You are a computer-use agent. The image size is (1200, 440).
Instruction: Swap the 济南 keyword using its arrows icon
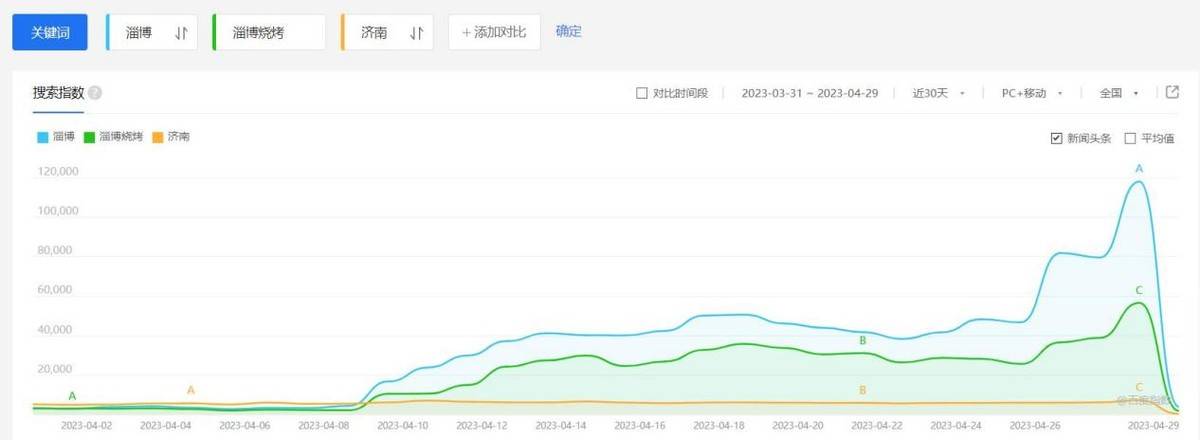tap(417, 33)
